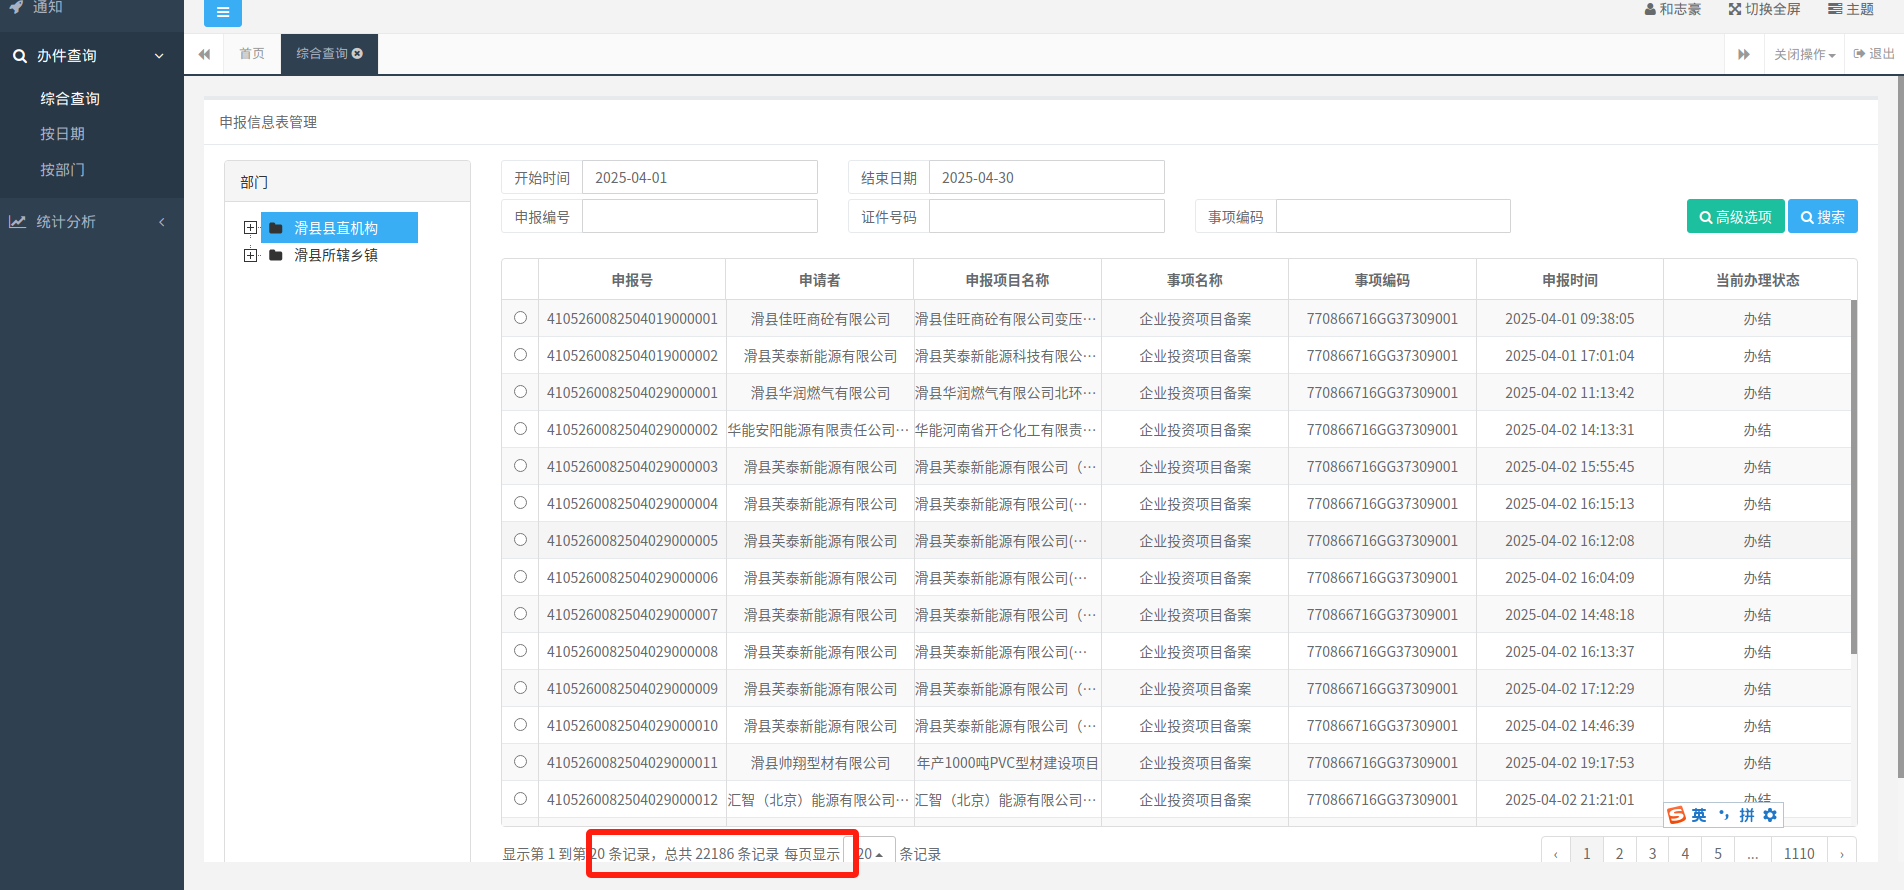
Task: Switch to the 首页 tab
Action: click(x=252, y=54)
